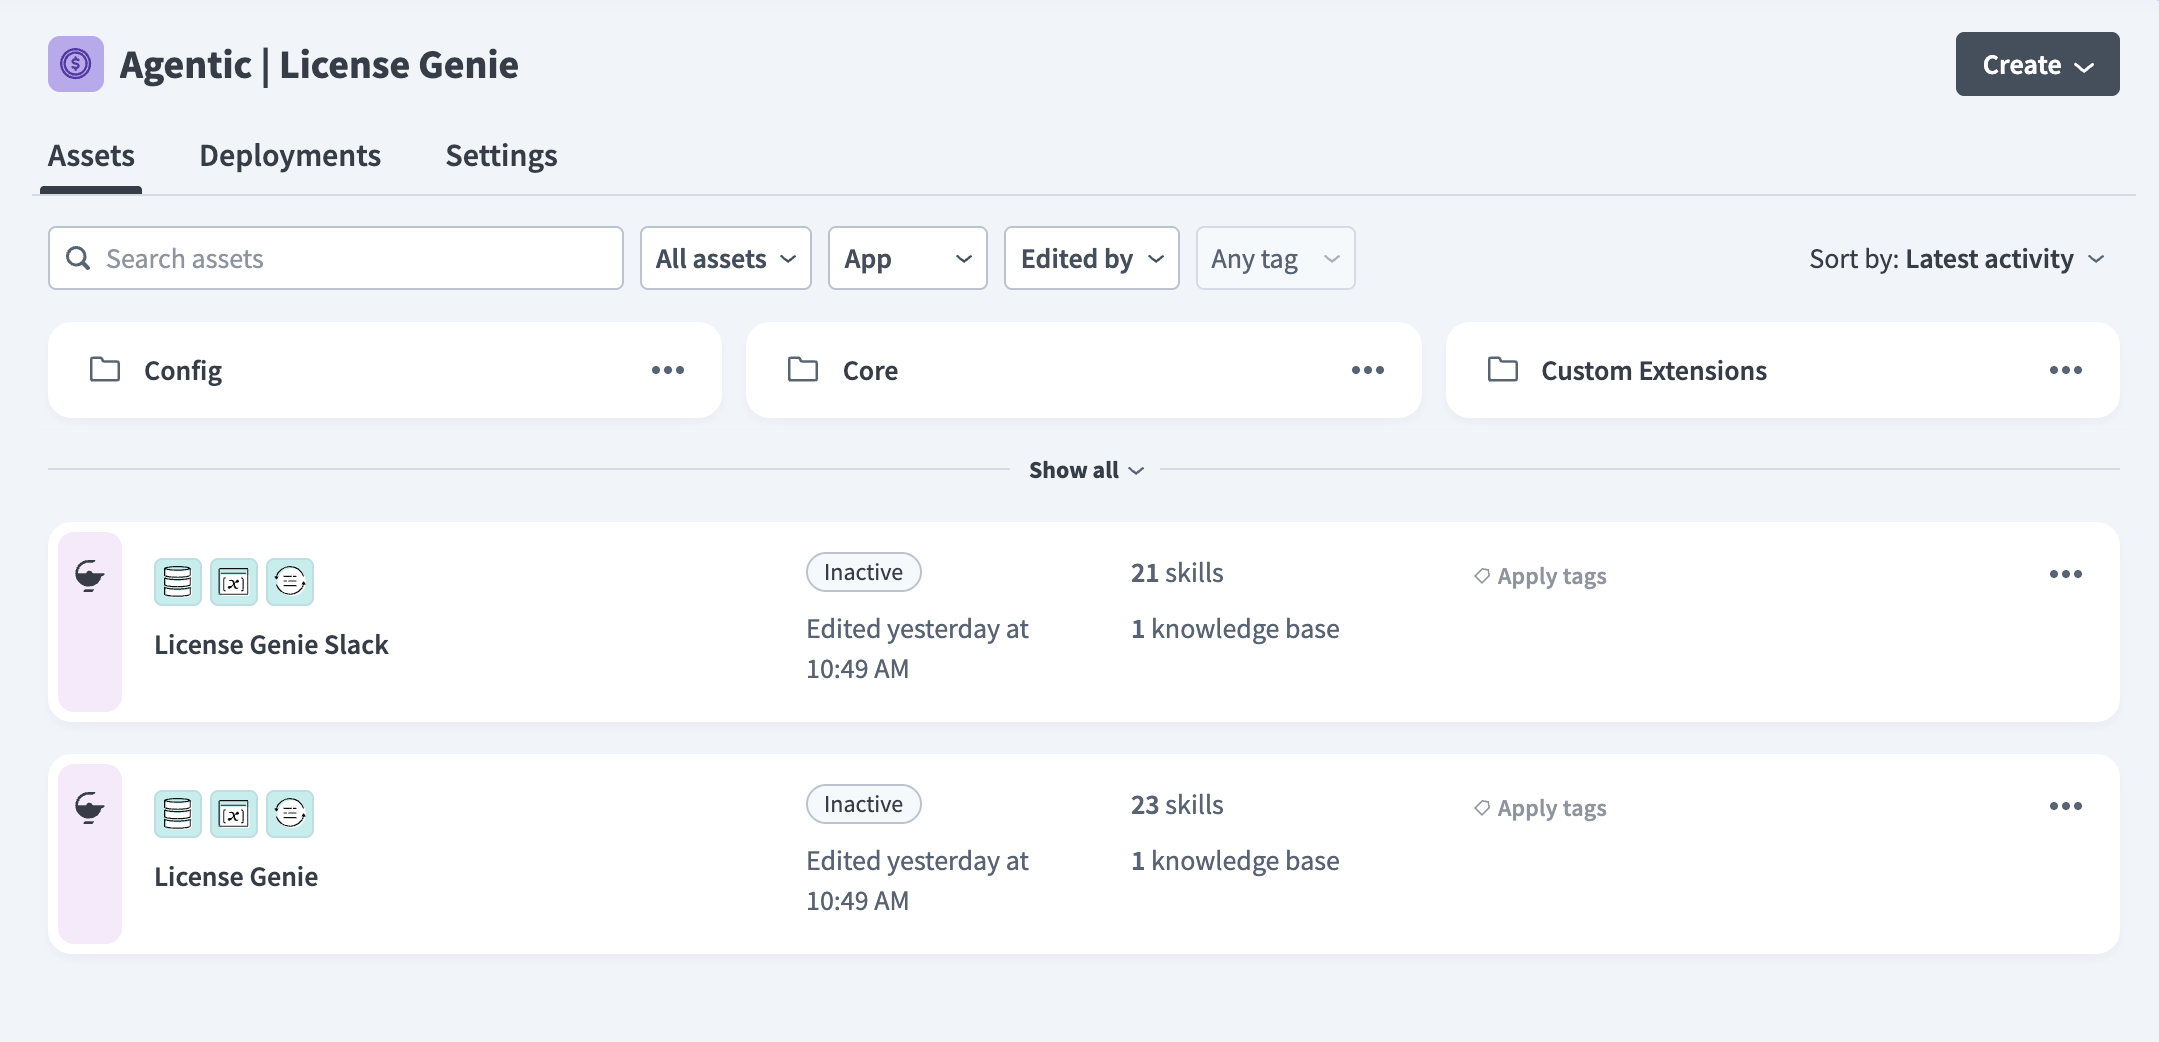Image resolution: width=2159 pixels, height=1042 pixels.
Task: Open the Any tag filter dropdown
Action: (x=1276, y=258)
